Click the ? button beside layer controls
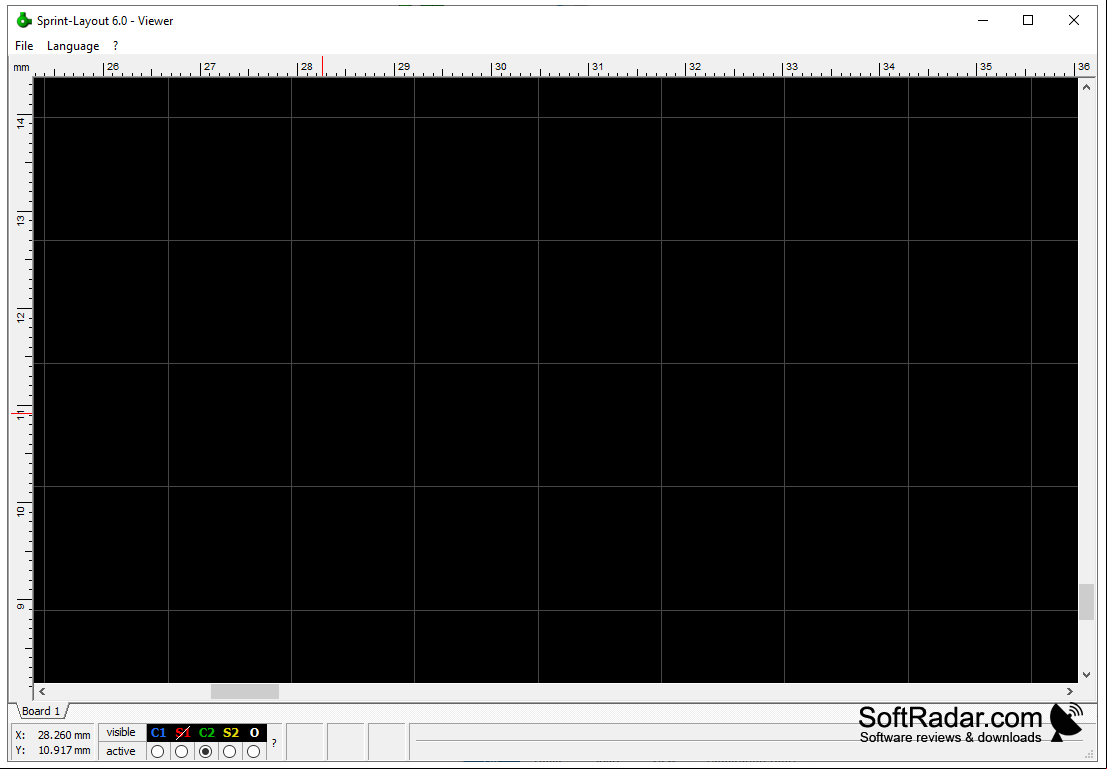Image resolution: width=1107 pixels, height=769 pixels. pos(274,743)
